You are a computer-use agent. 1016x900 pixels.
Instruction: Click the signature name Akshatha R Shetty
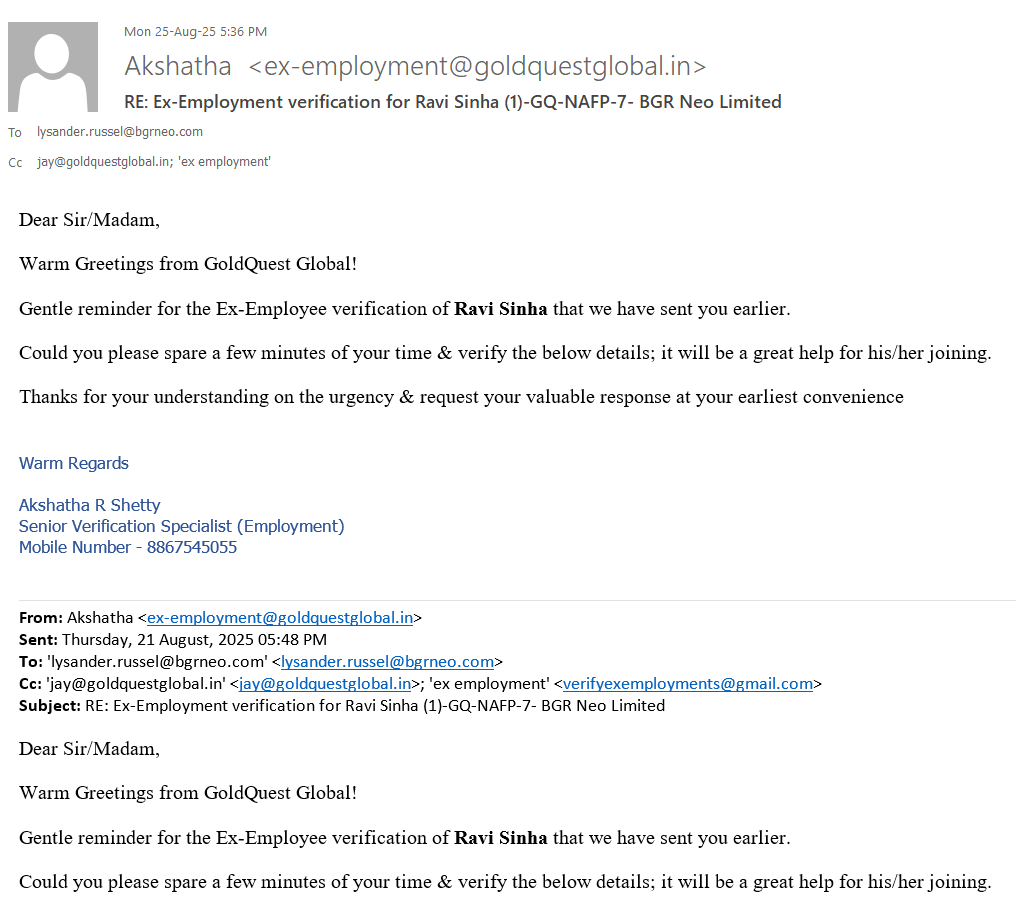[90, 505]
